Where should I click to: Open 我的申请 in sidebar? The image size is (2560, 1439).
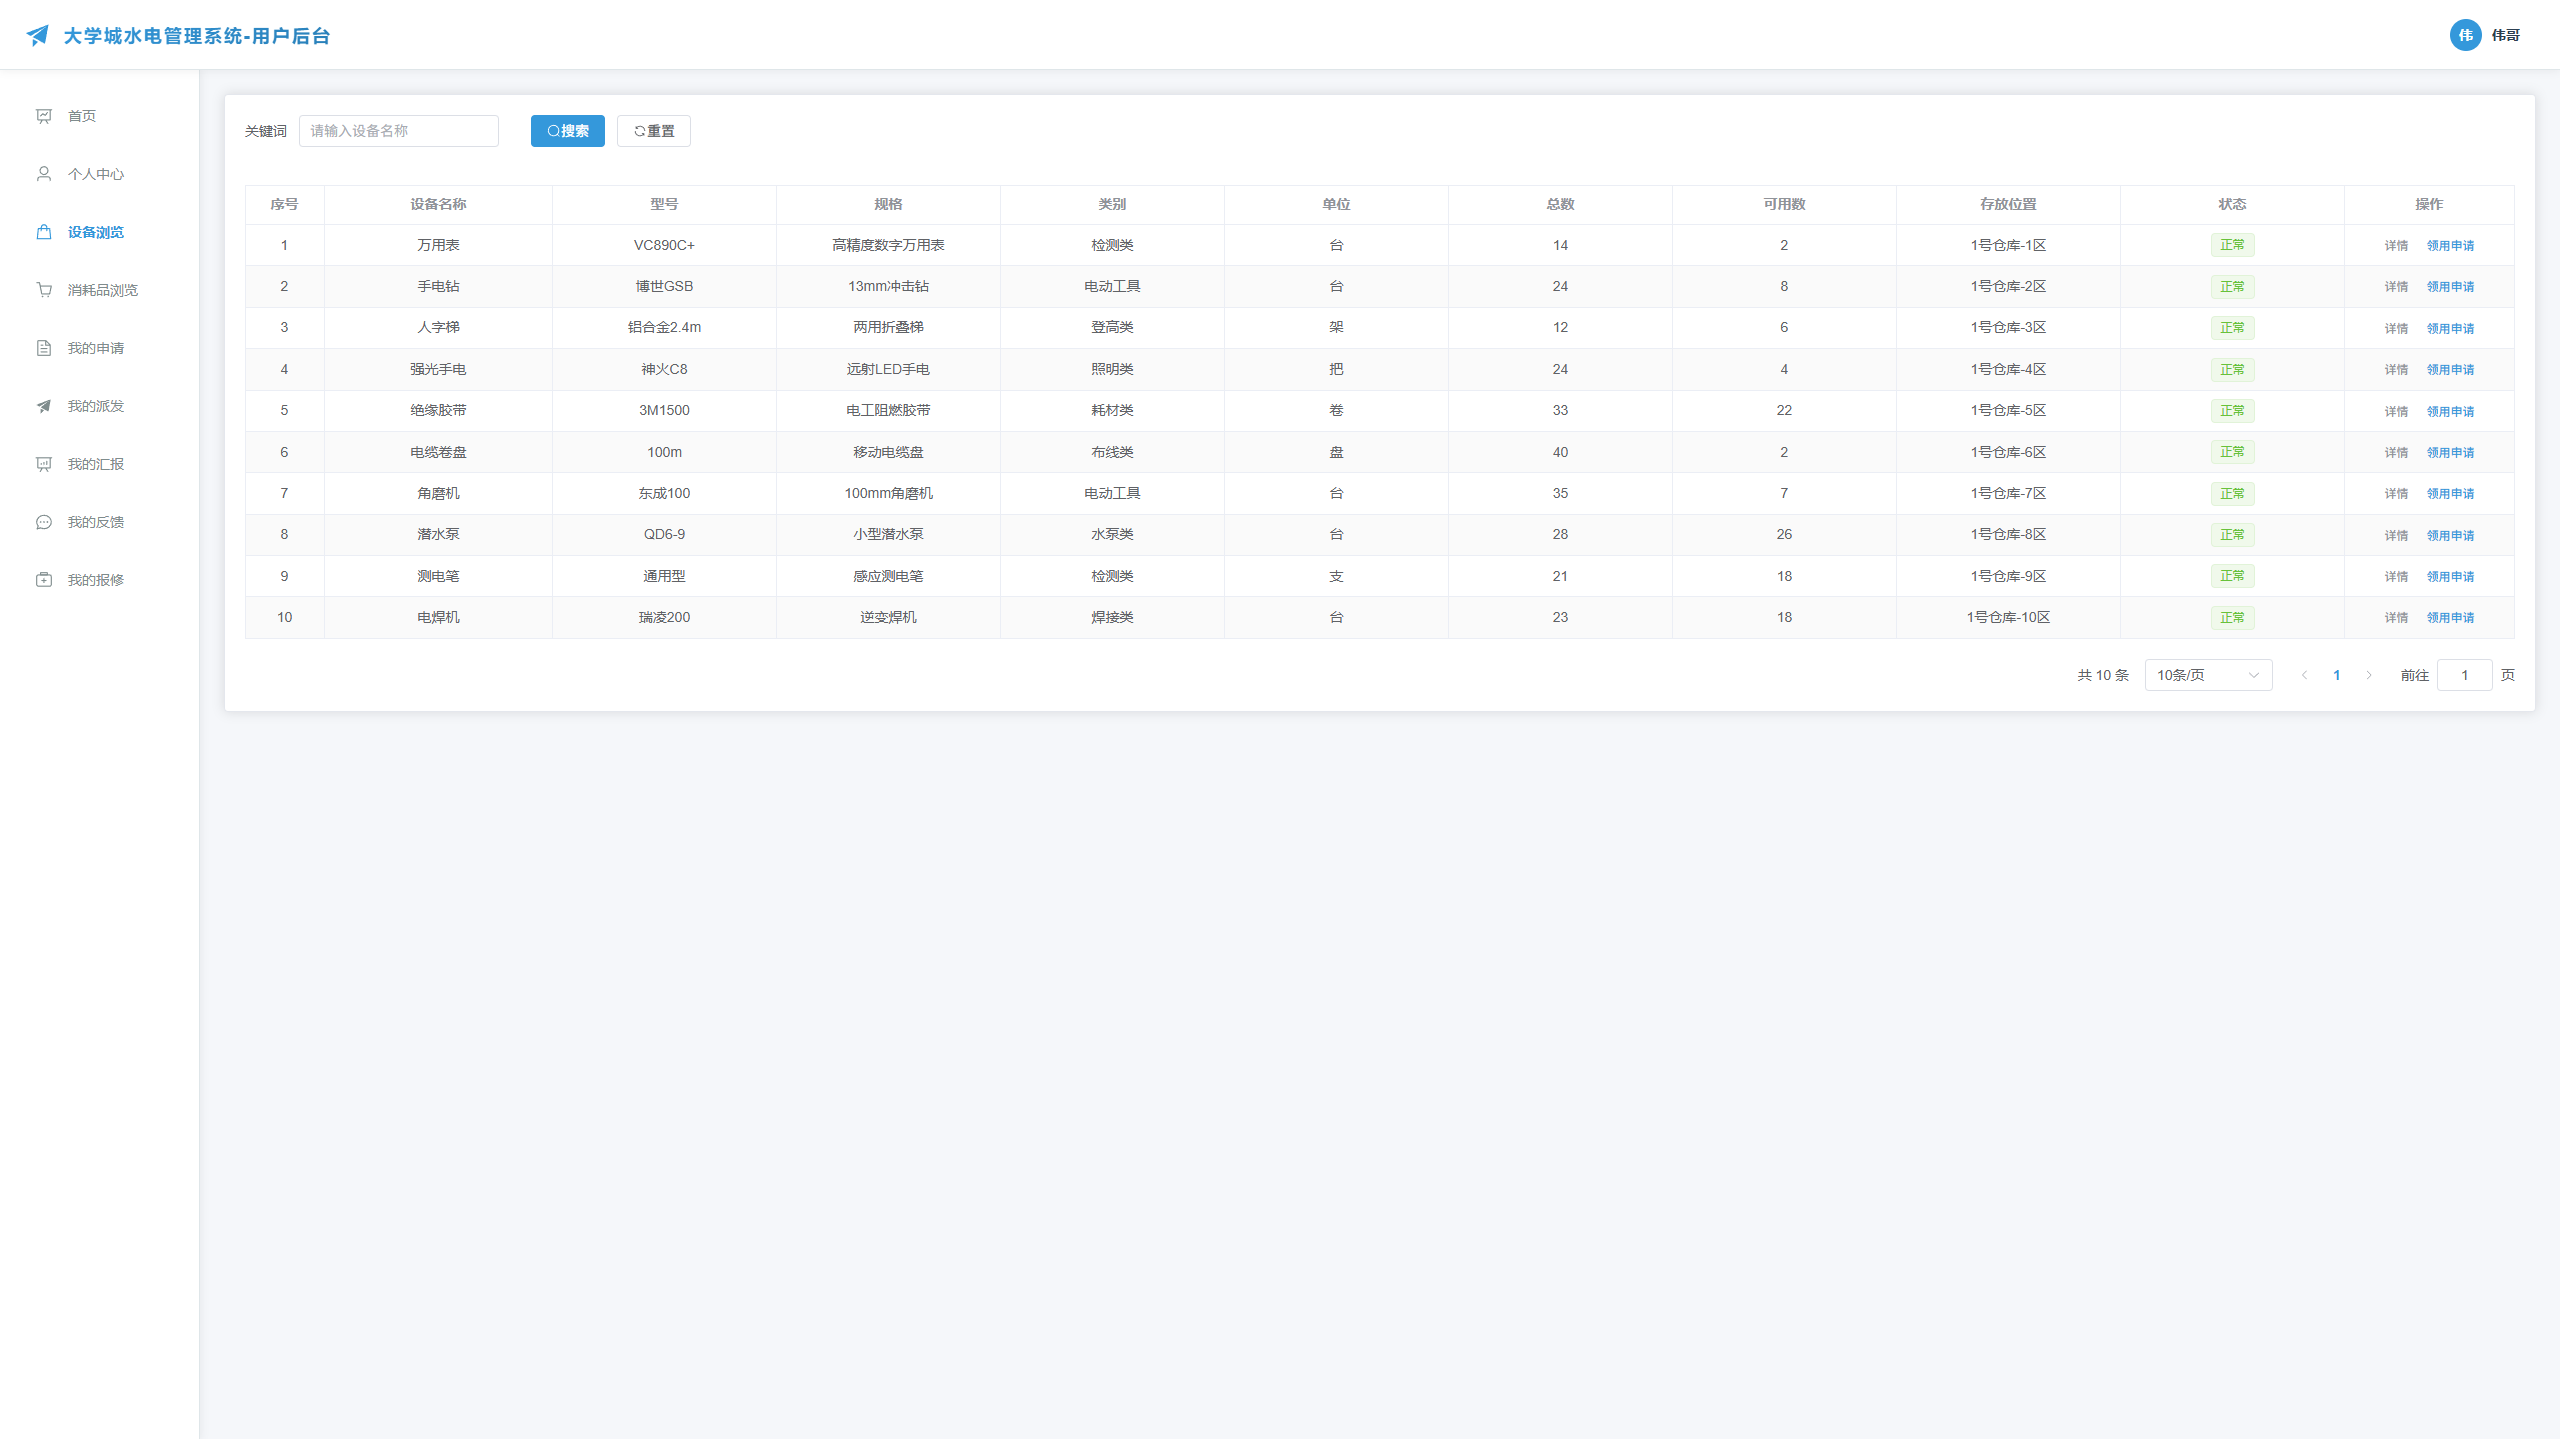tap(99, 348)
